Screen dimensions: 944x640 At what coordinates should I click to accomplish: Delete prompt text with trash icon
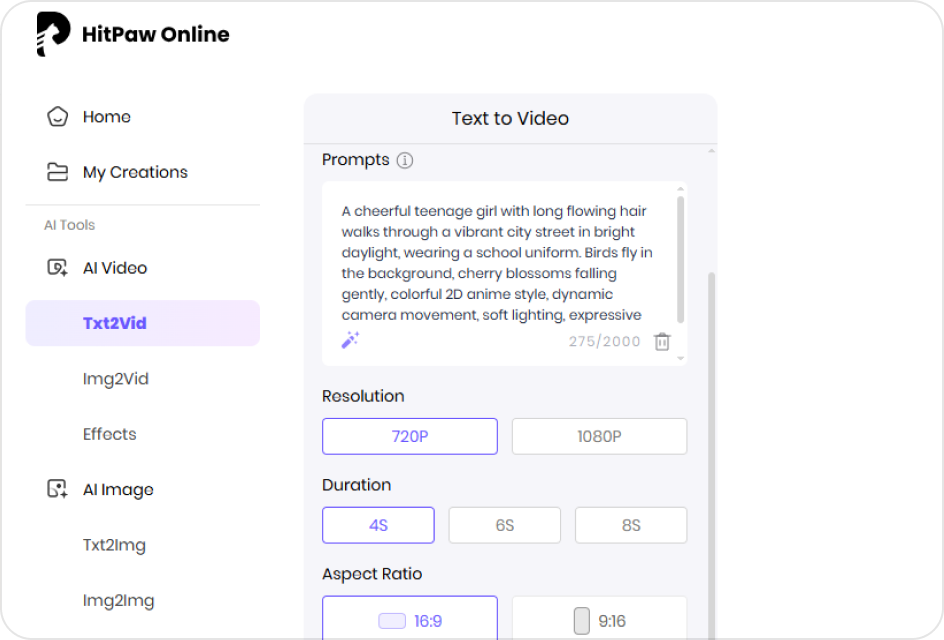coord(662,342)
